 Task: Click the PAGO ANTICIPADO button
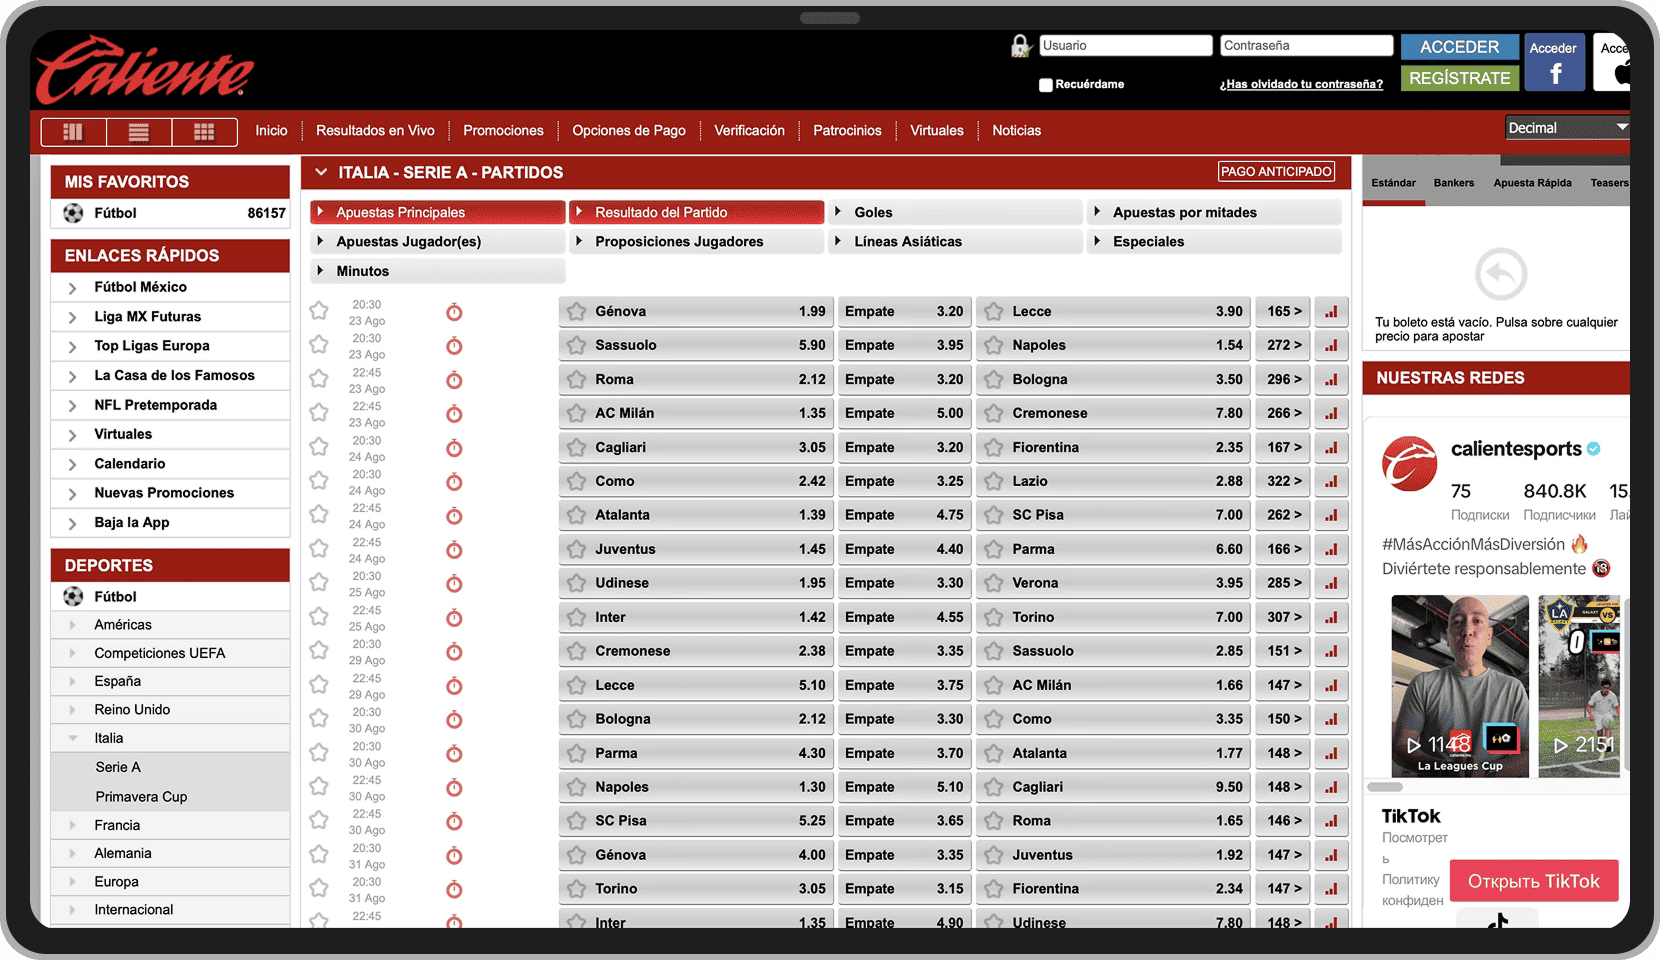pyautogui.click(x=1276, y=172)
